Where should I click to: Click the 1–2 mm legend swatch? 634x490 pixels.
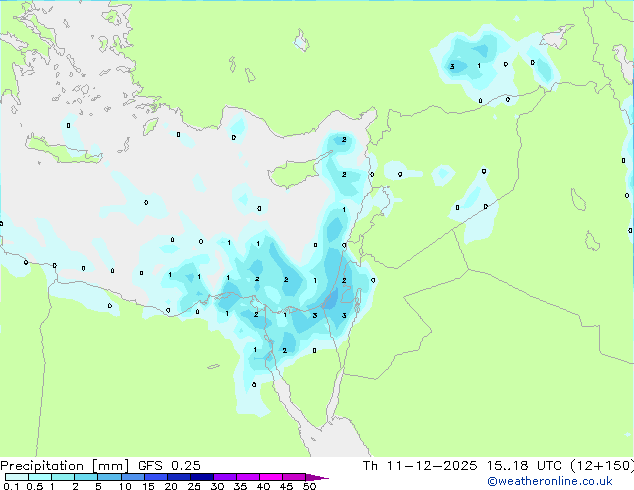63,477
